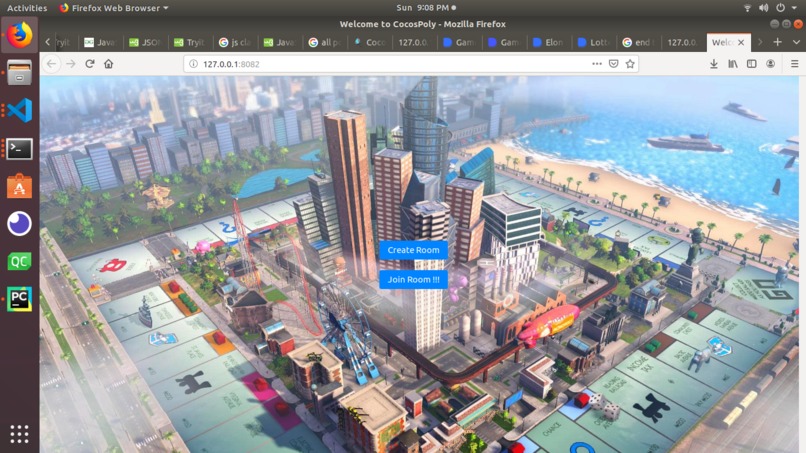The width and height of the screenshot is (806, 453).
Task: Click the Join Room !!! button
Action: tap(413, 280)
